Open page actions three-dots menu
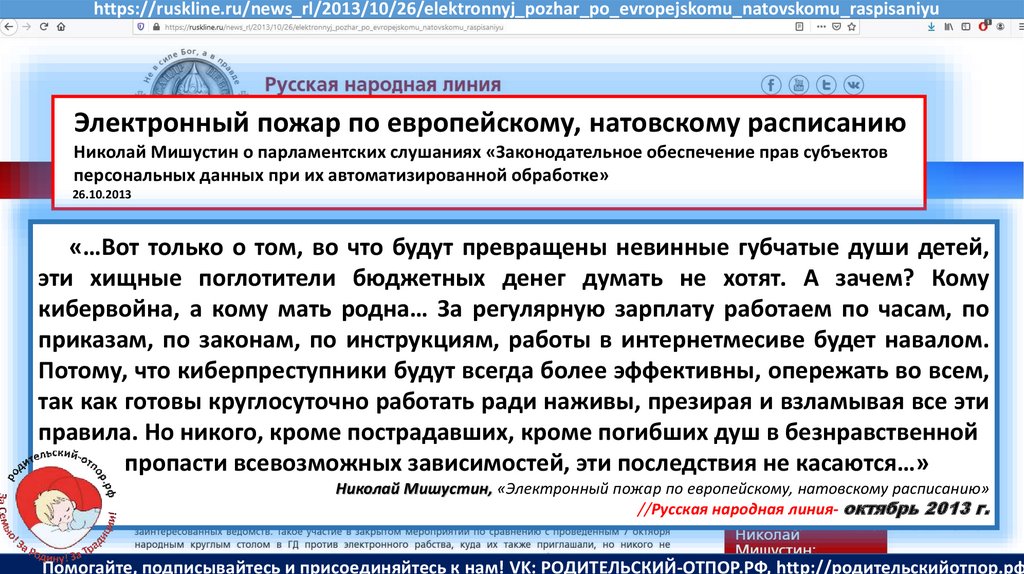The width and height of the screenshot is (1024, 574). pos(821,27)
